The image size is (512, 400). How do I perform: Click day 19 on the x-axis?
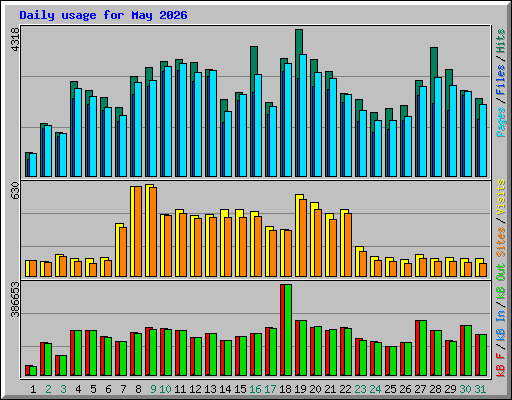(x=300, y=389)
